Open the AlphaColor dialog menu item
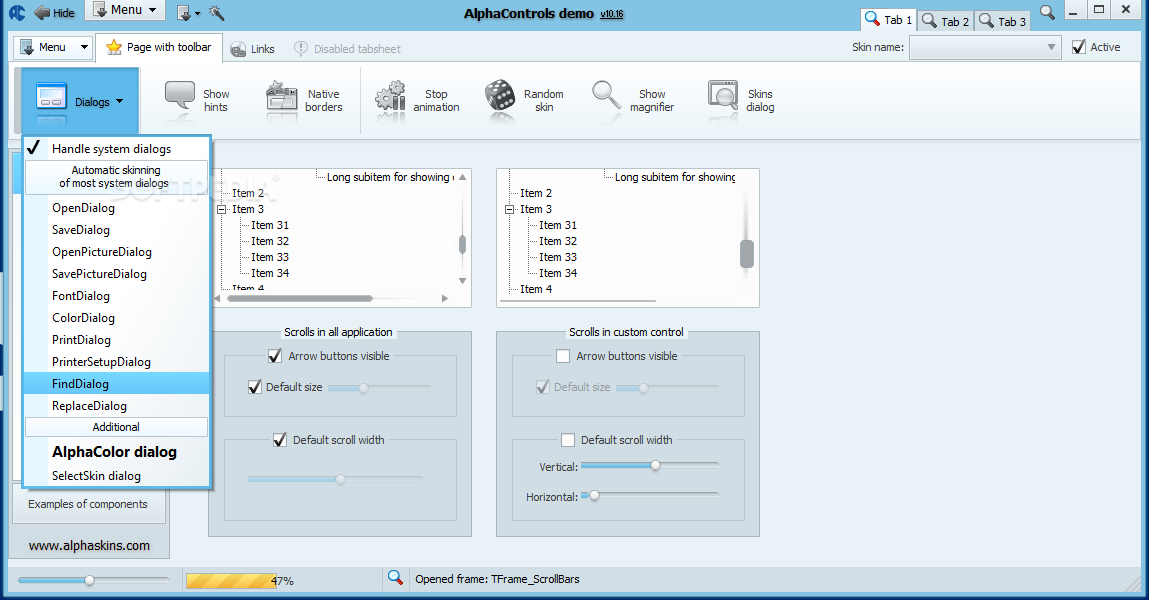 (117, 452)
